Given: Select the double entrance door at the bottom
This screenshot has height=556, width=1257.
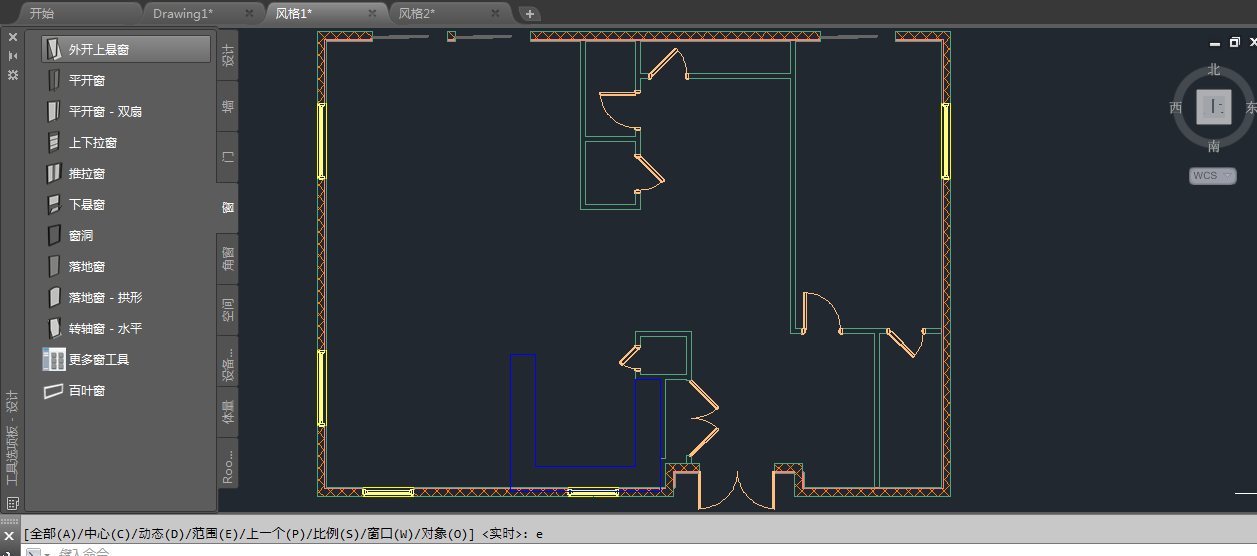Looking at the screenshot, I should pos(735,490).
